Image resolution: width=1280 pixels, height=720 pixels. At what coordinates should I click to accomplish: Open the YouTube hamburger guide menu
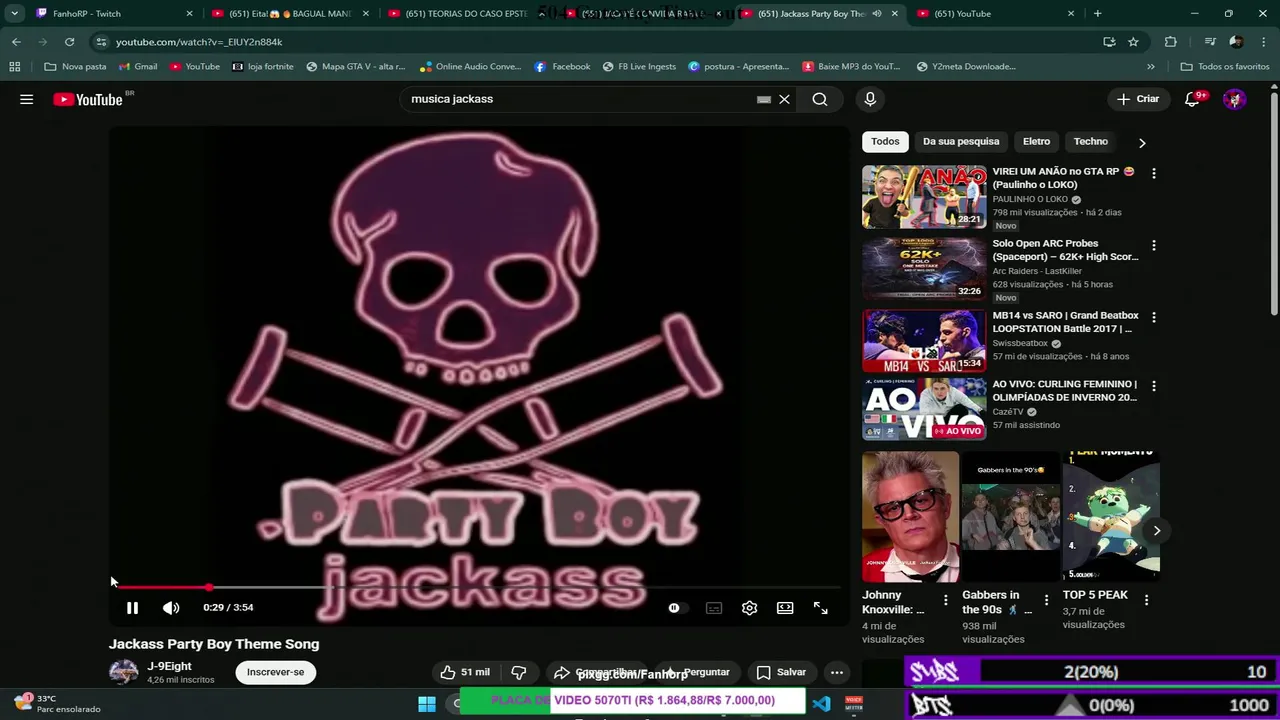pos(27,99)
